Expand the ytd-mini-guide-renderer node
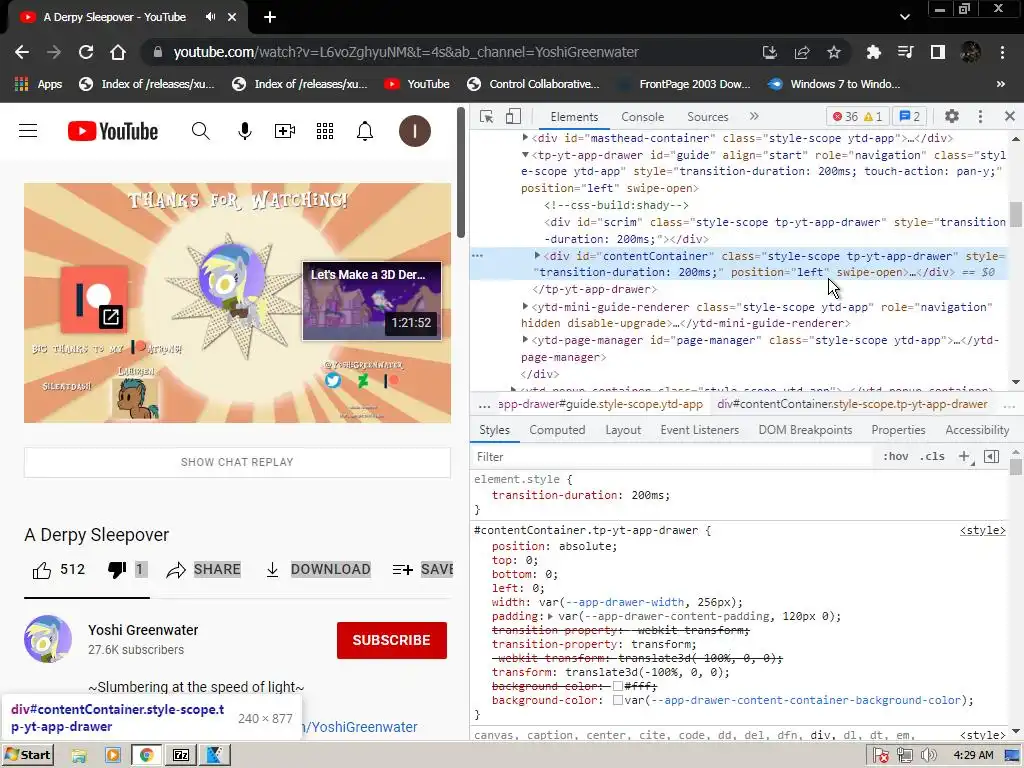 coord(525,306)
